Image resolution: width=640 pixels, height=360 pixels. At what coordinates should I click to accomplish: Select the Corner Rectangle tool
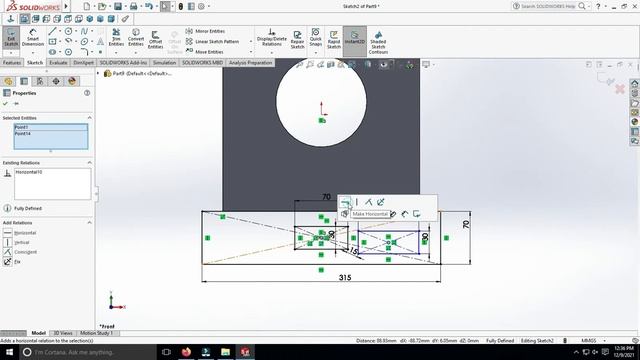[52, 42]
